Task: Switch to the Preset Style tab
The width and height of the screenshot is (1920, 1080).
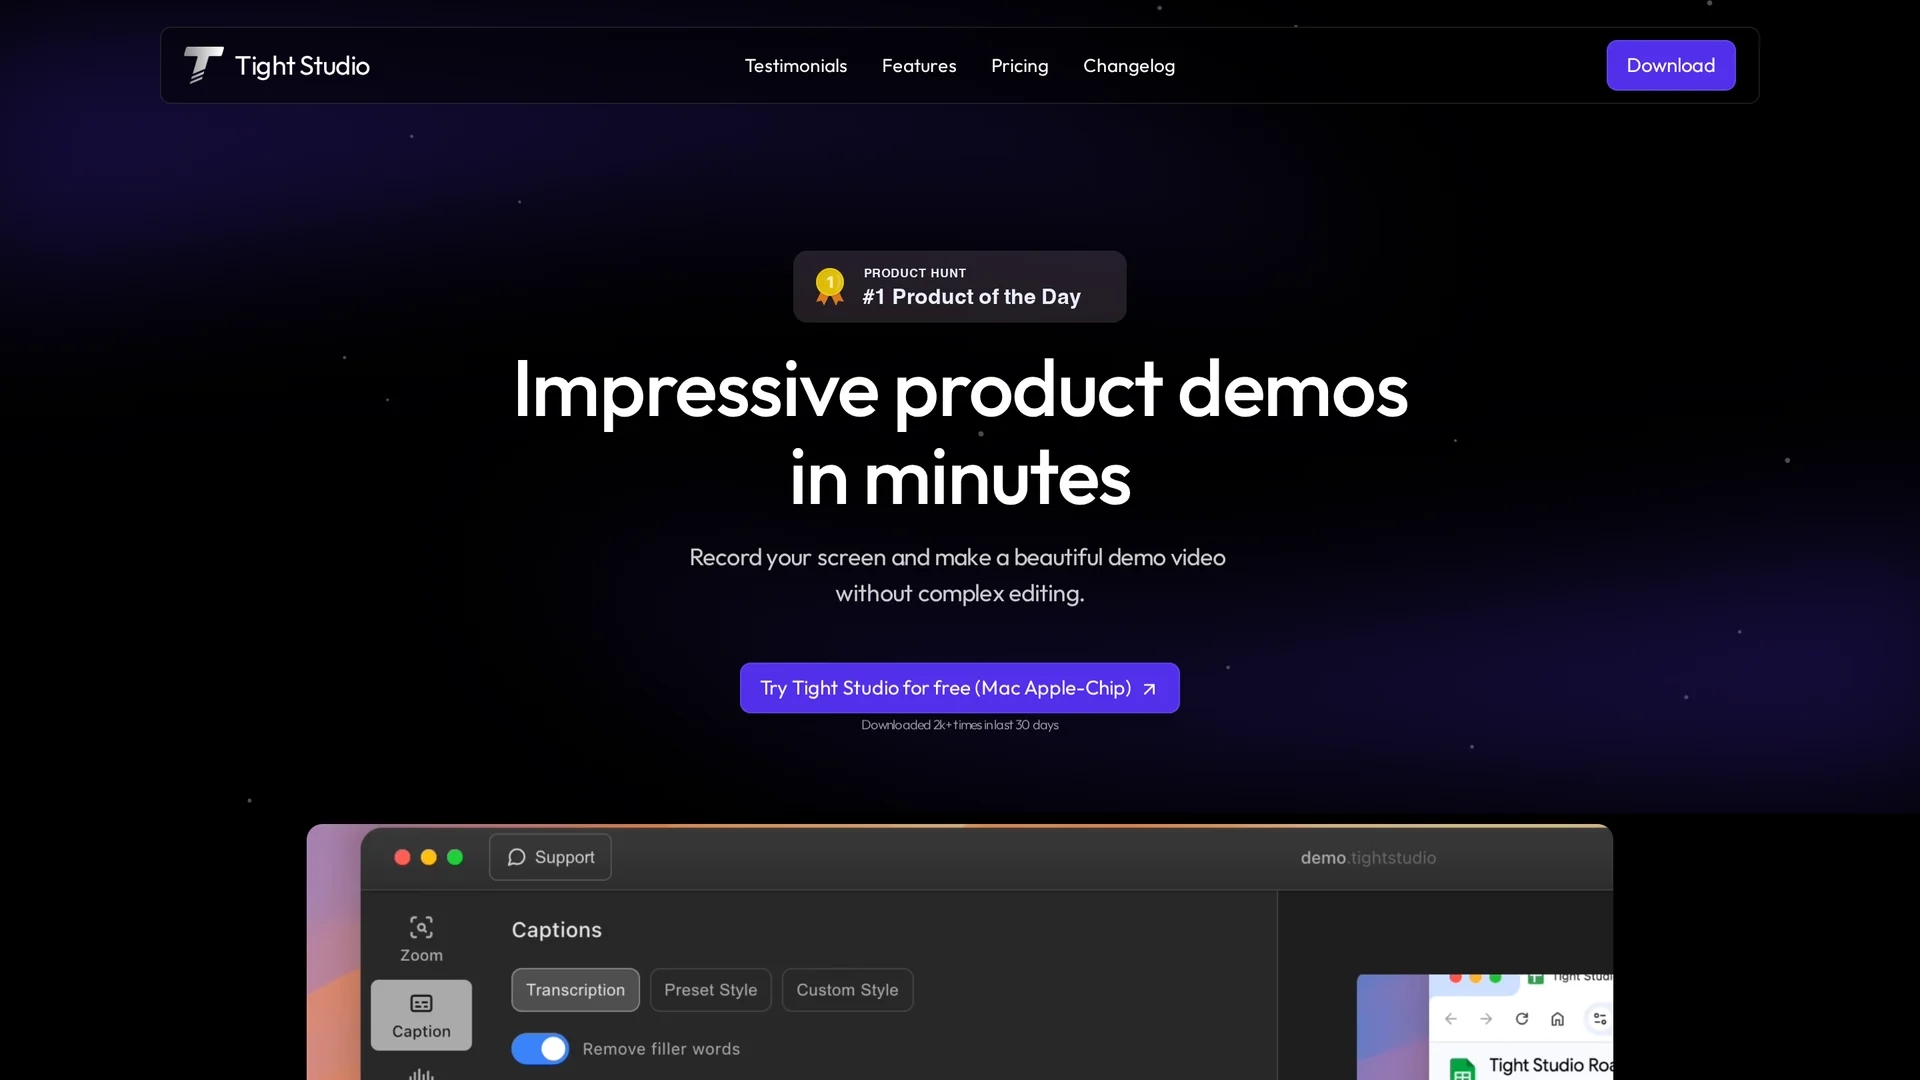Action: coord(710,990)
